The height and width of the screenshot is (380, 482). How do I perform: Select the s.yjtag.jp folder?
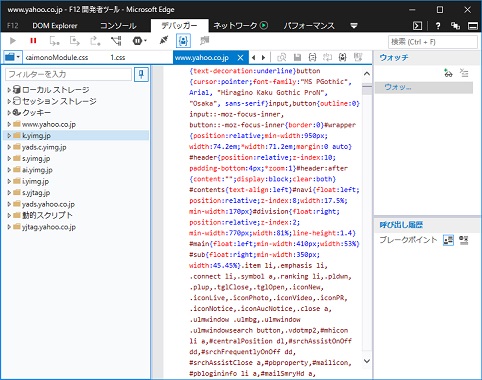(36, 193)
